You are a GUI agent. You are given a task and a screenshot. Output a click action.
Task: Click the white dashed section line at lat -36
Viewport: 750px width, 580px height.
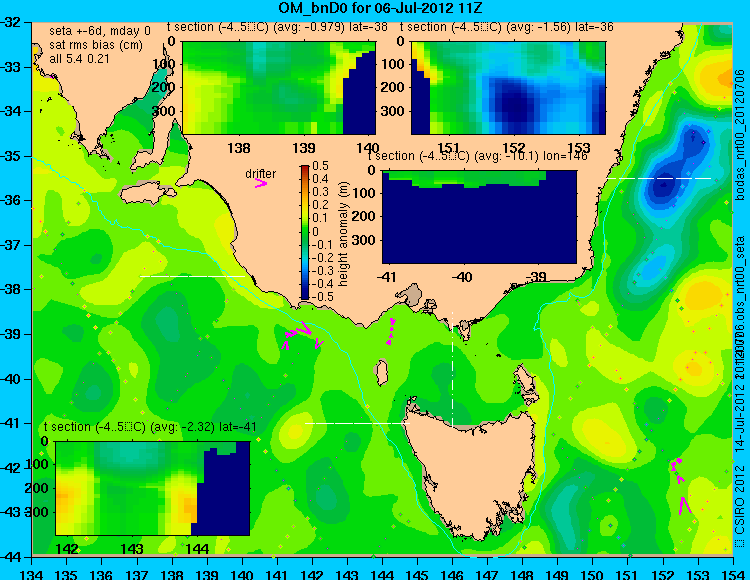pyautogui.click(x=659, y=178)
